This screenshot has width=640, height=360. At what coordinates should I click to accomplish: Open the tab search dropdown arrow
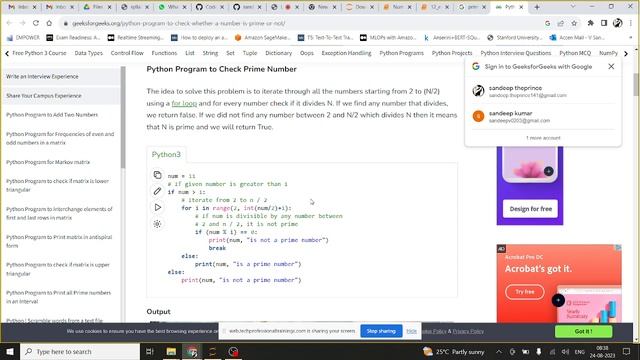573,7
